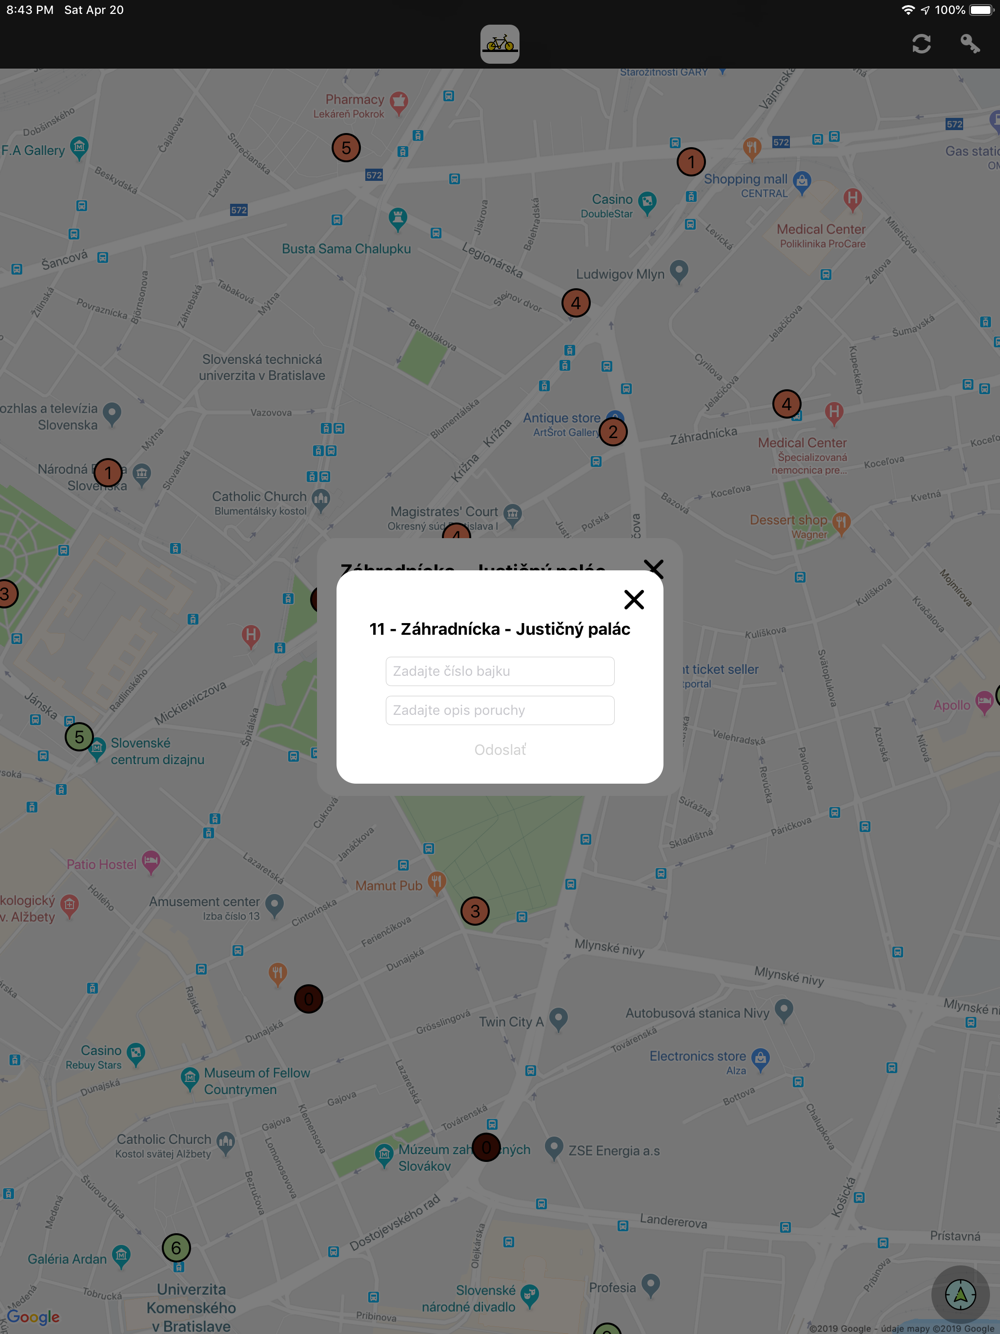The height and width of the screenshot is (1334, 1000).
Task: Select station marker 0 near Múzeum Slovákov
Action: coord(486,1147)
